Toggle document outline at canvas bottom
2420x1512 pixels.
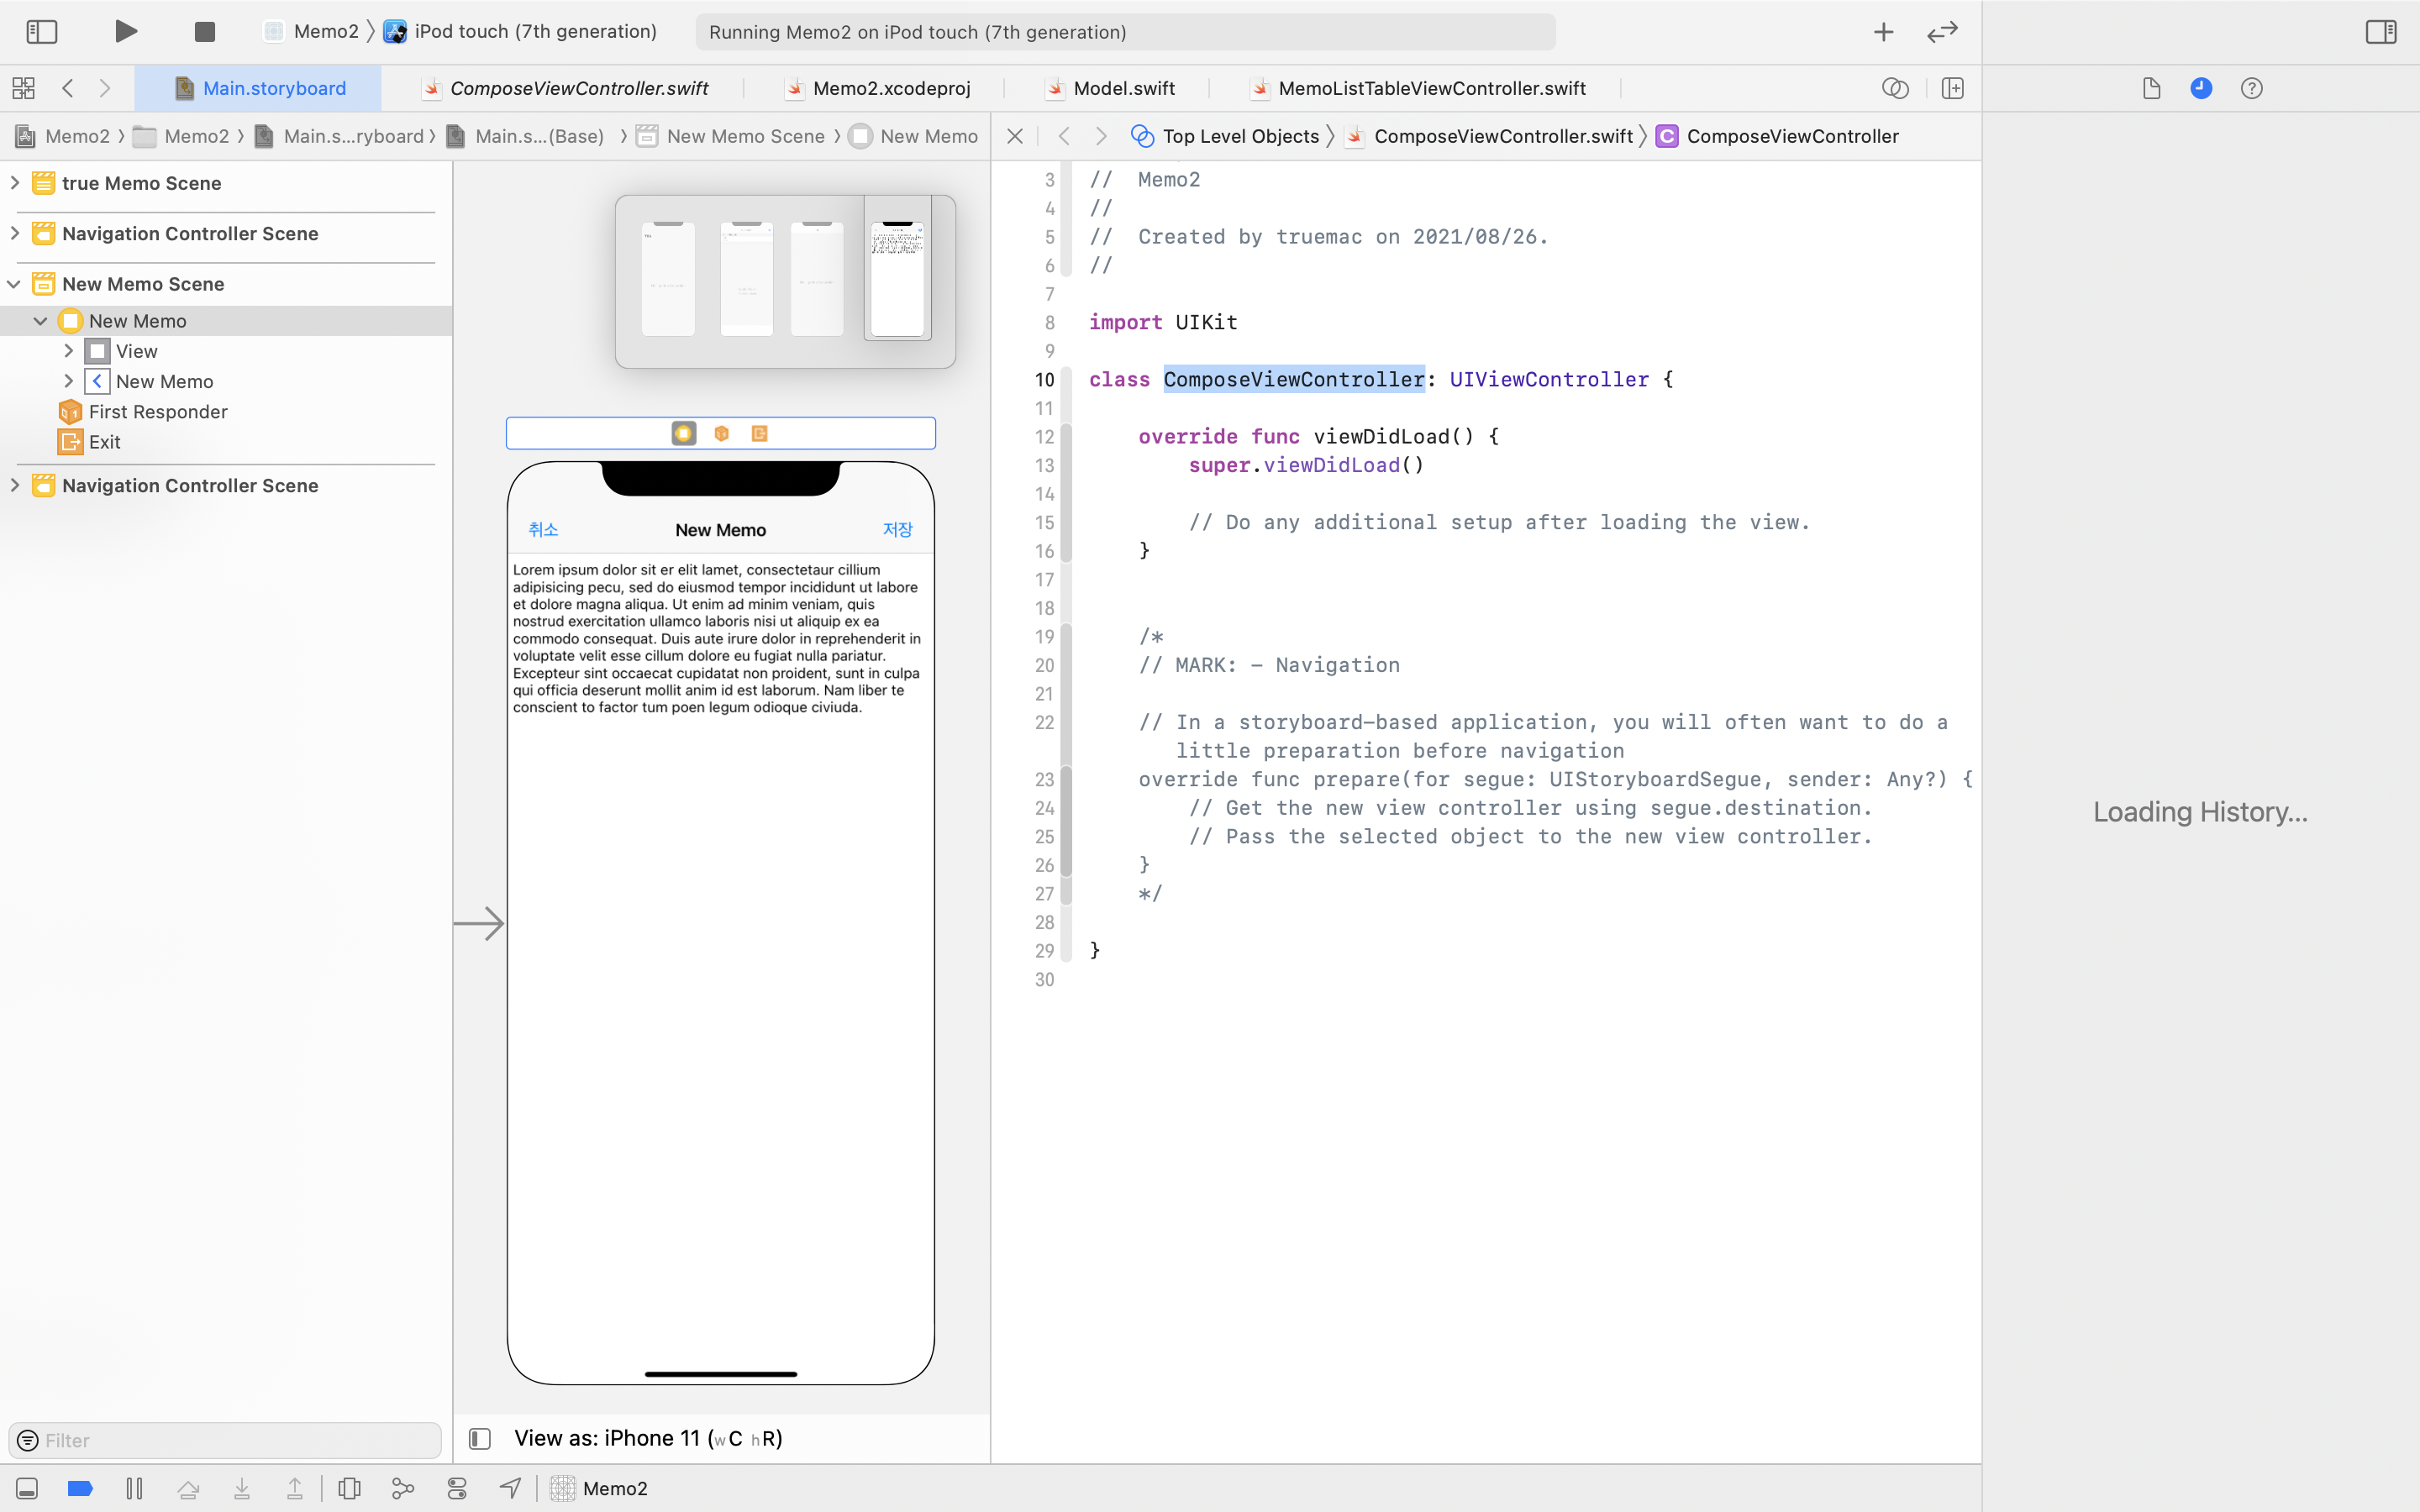[480, 1438]
